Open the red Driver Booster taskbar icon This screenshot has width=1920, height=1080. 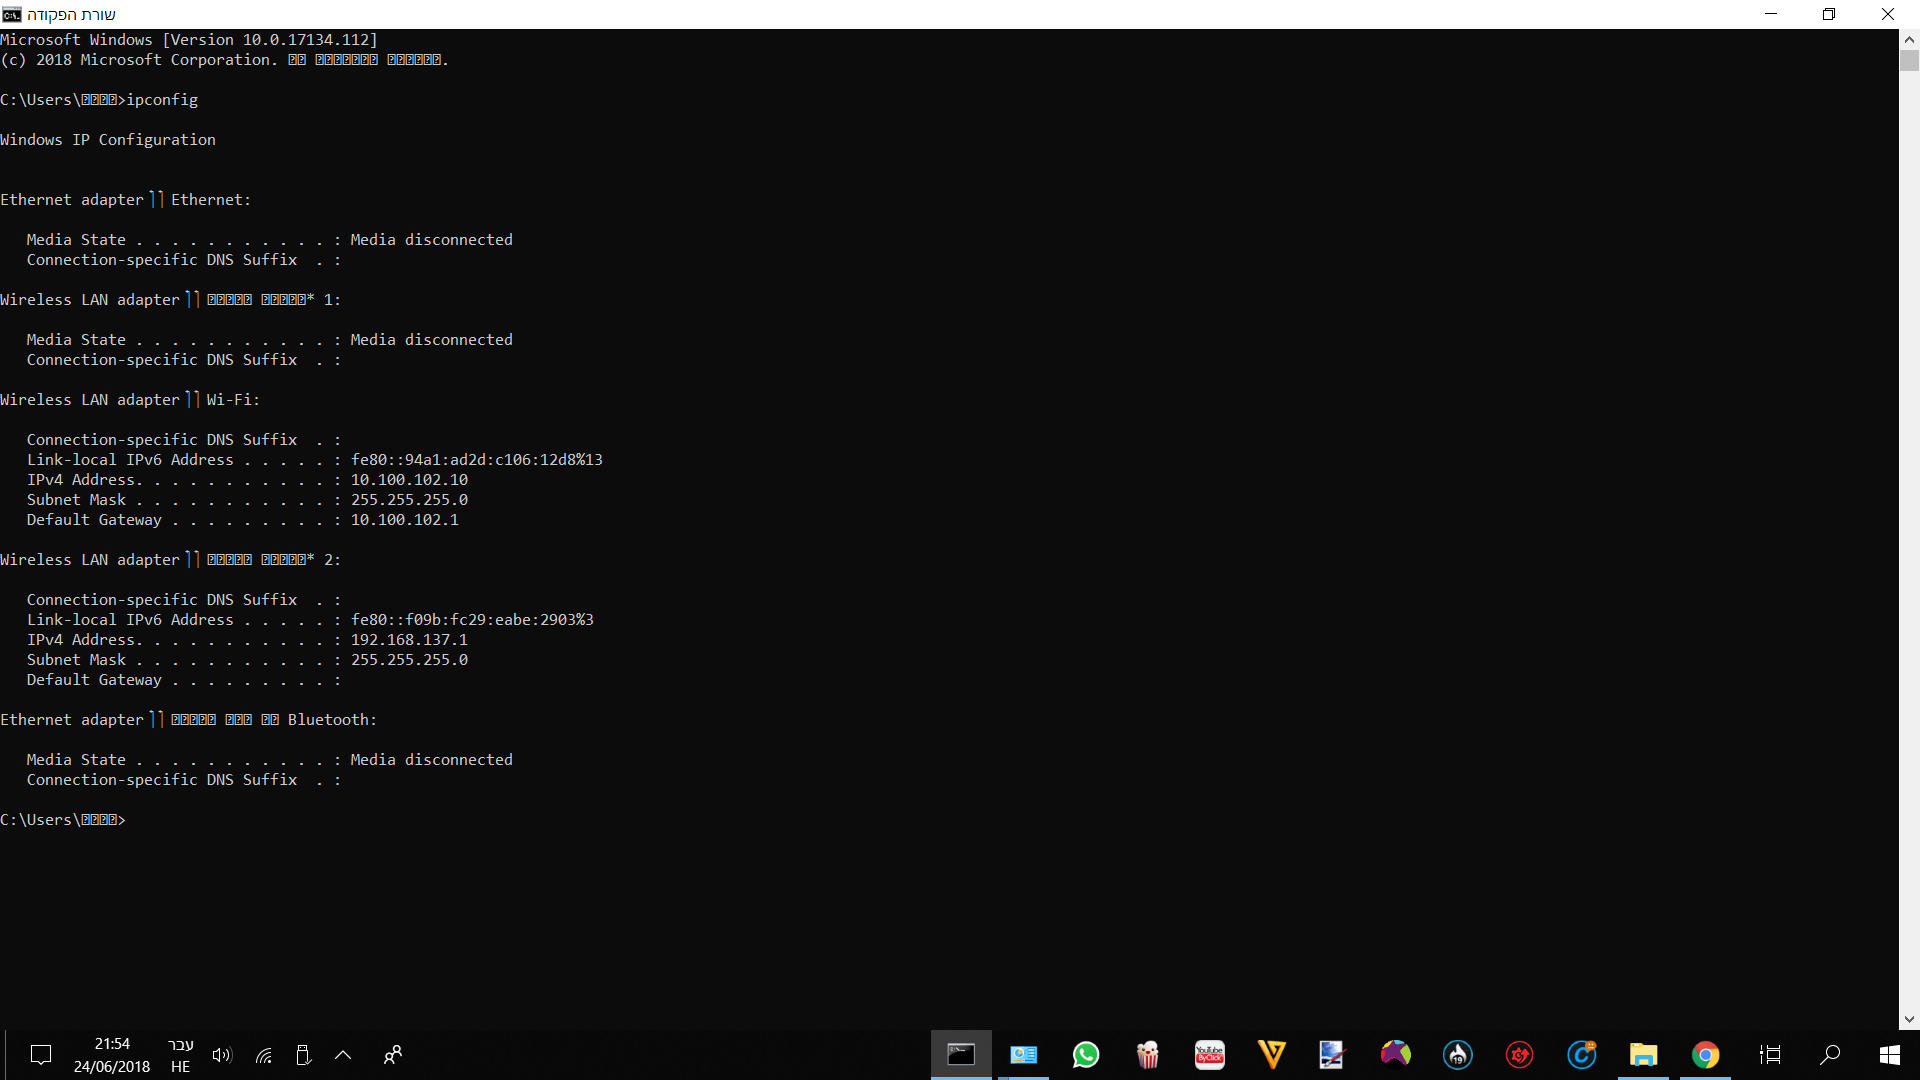[1519, 1055]
